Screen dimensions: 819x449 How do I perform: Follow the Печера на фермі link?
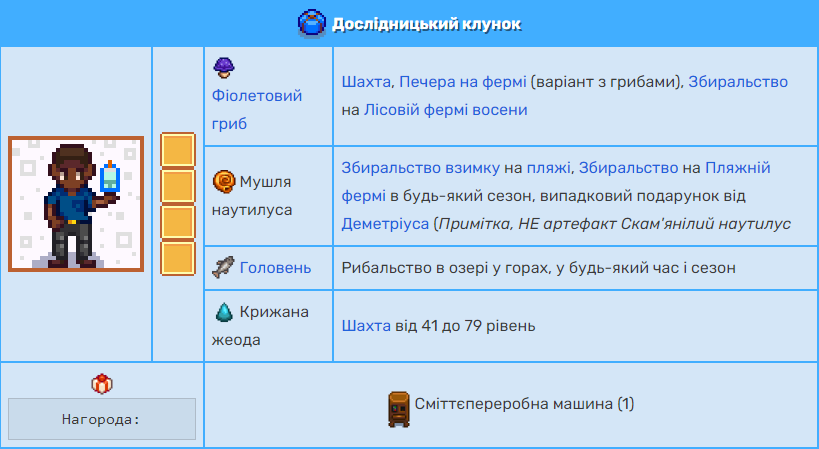click(x=462, y=82)
